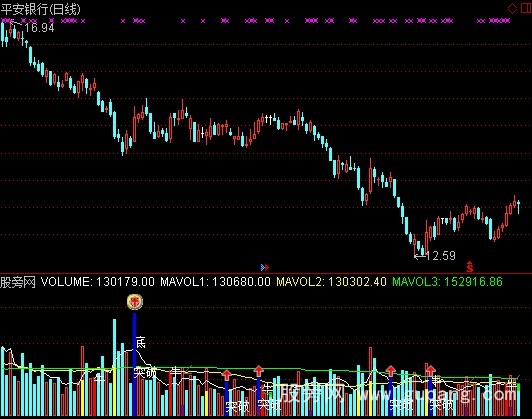
Task: Click the last red up-arrow volume signal
Action: tap(430, 370)
